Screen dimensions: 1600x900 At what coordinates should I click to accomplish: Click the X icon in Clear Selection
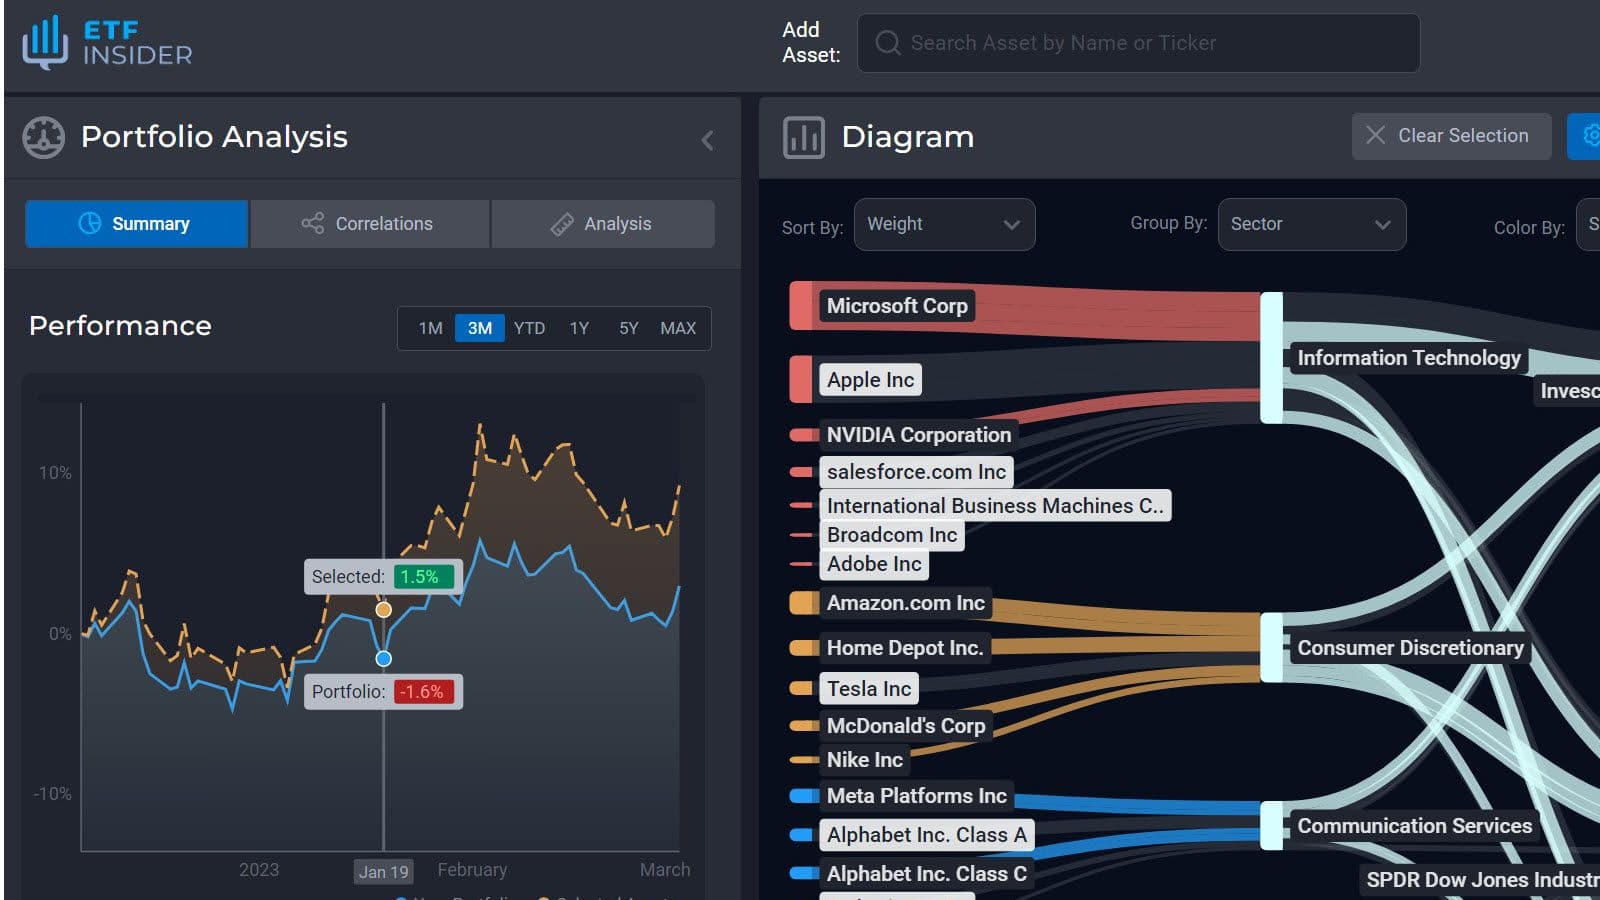coord(1376,135)
